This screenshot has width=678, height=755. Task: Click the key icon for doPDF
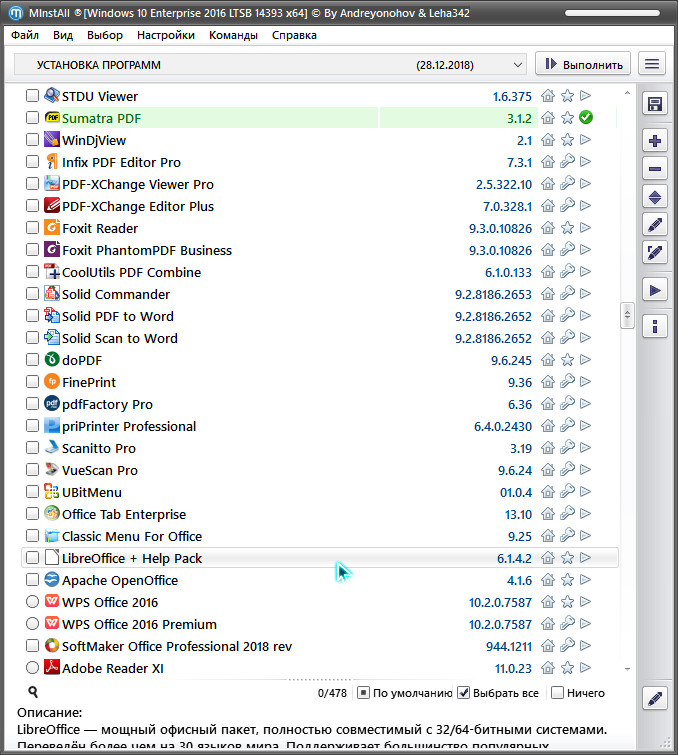click(567, 360)
